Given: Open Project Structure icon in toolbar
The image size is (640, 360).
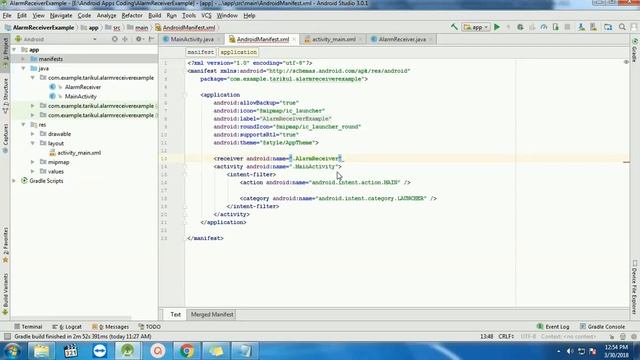Looking at the screenshot, I should (x=608, y=27).
